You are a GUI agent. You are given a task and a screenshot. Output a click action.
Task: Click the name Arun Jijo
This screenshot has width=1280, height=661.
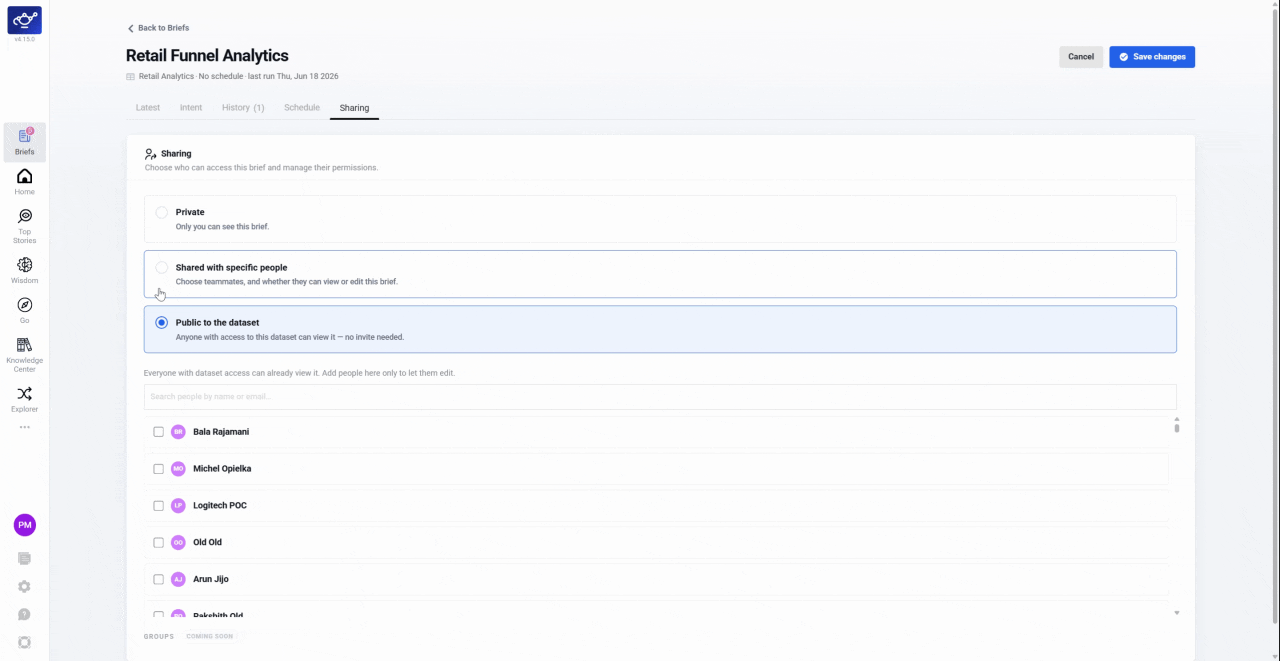click(x=211, y=579)
